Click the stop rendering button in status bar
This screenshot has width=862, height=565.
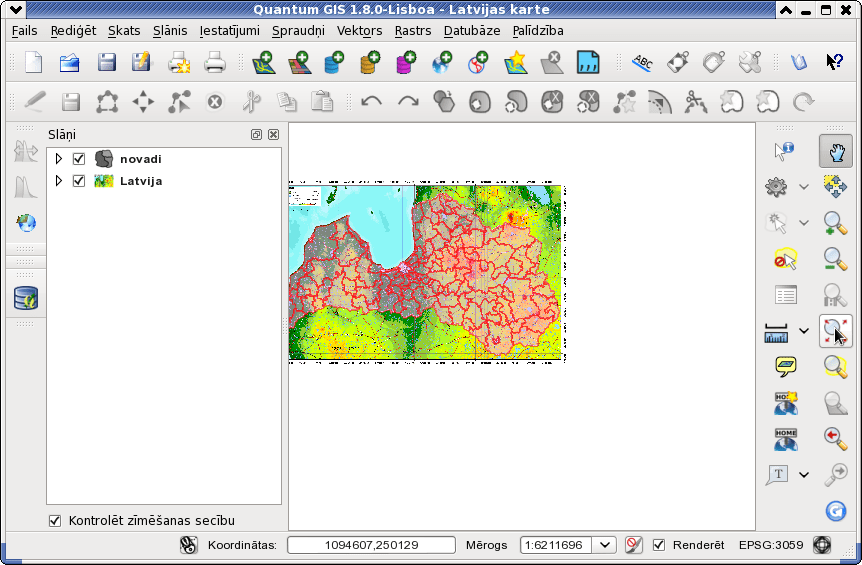pos(633,545)
